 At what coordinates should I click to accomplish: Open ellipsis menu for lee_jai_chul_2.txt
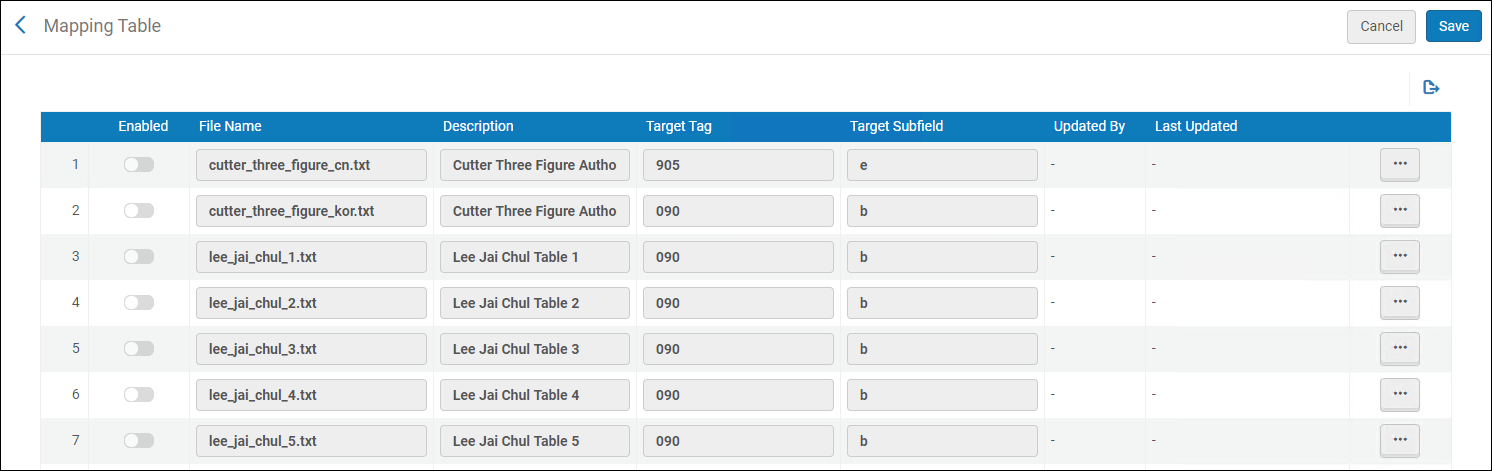click(1400, 303)
